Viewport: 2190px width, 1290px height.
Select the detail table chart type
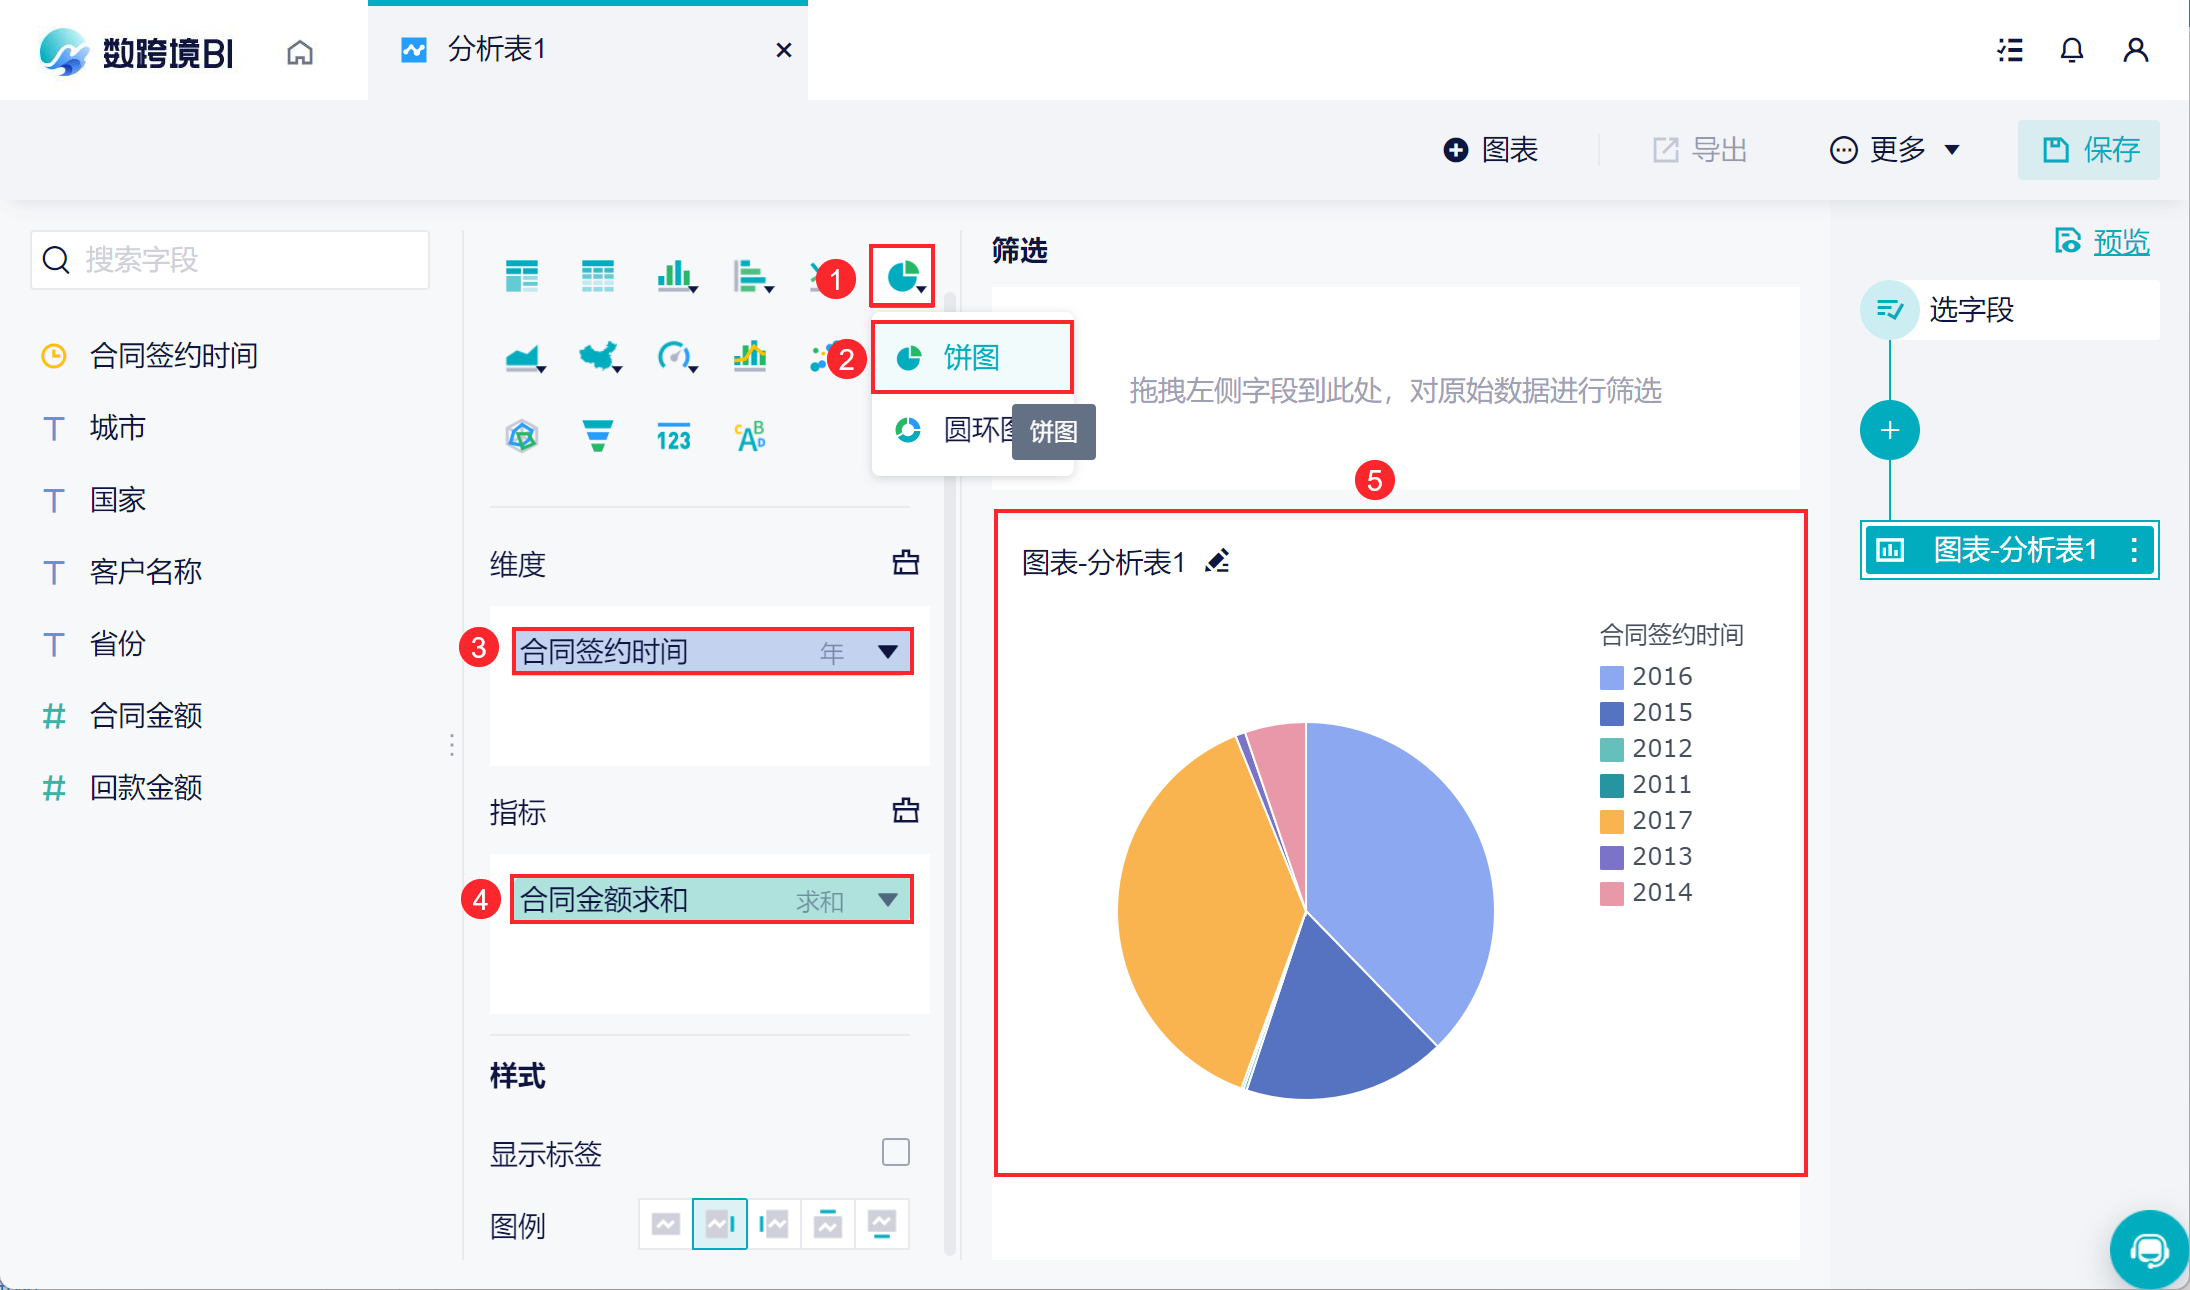click(598, 276)
